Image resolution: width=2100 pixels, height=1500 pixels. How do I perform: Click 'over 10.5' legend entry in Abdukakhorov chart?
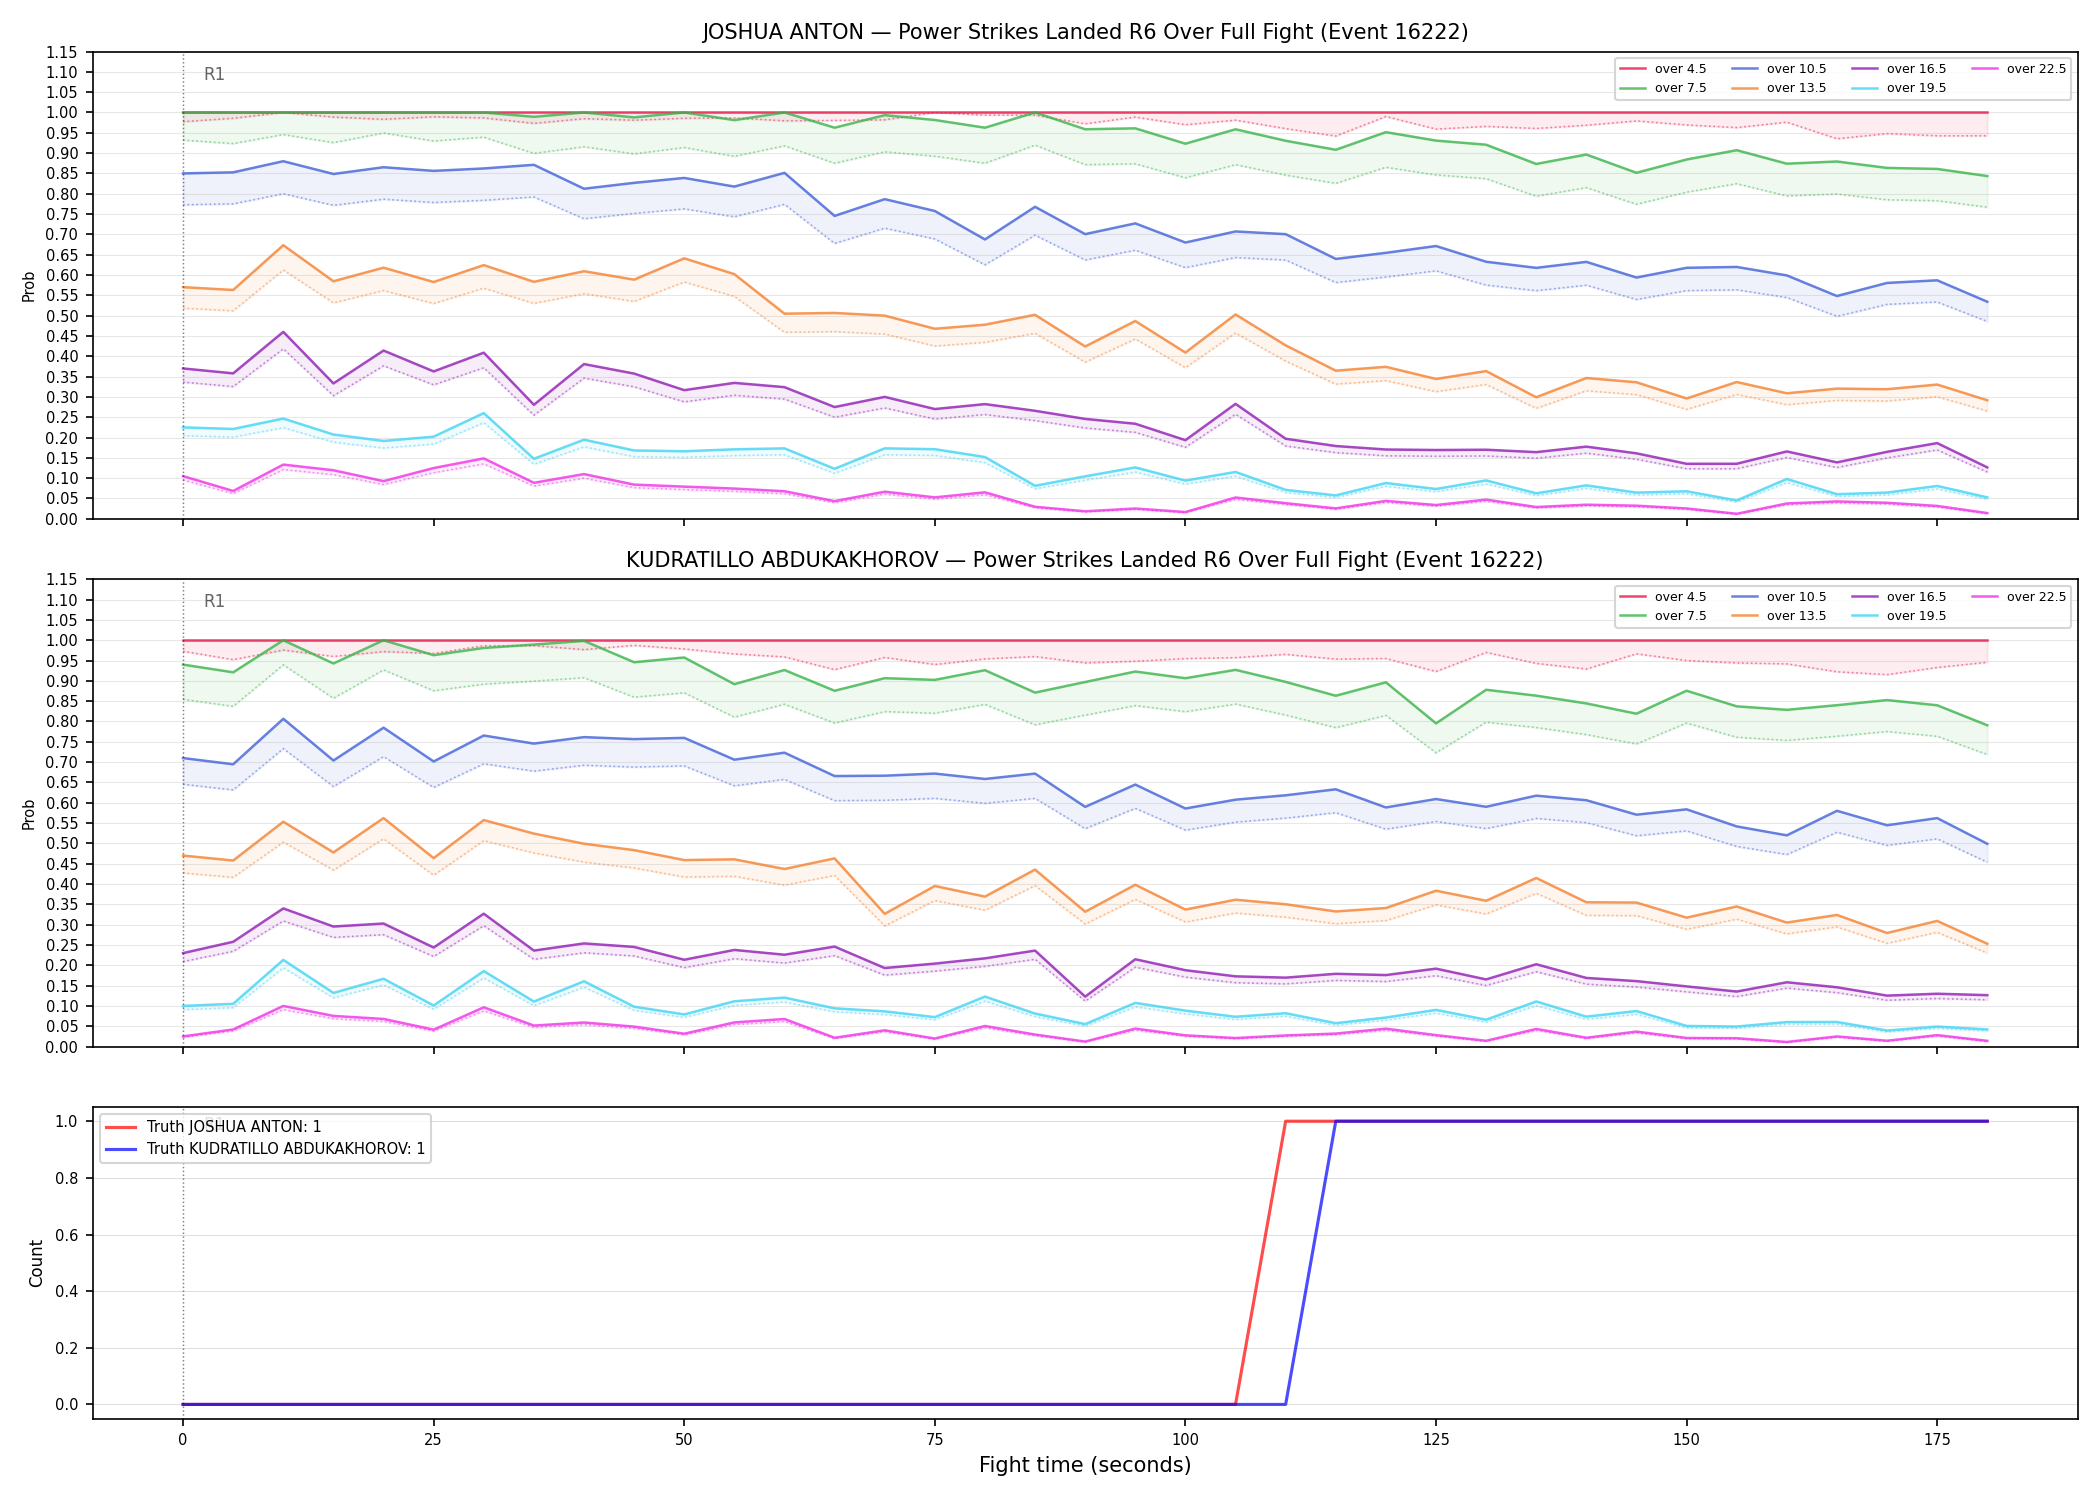[x=1779, y=597]
